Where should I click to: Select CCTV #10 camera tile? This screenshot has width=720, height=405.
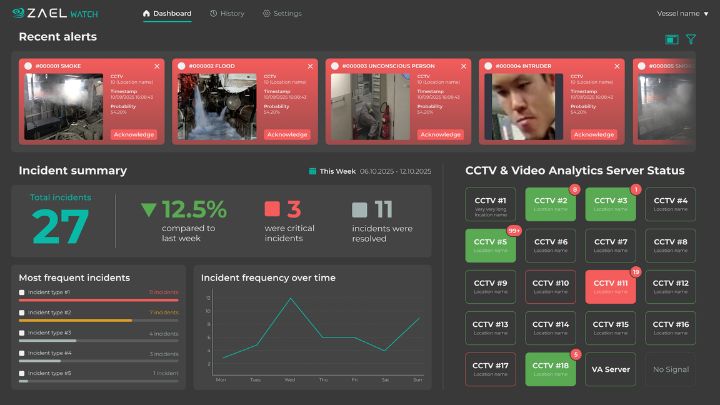(x=550, y=287)
